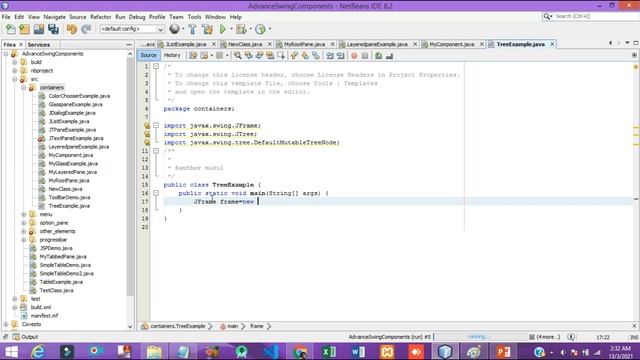Screen dimensions: 640x360
Task: Click the green Run Project button
Action: click(222, 29)
